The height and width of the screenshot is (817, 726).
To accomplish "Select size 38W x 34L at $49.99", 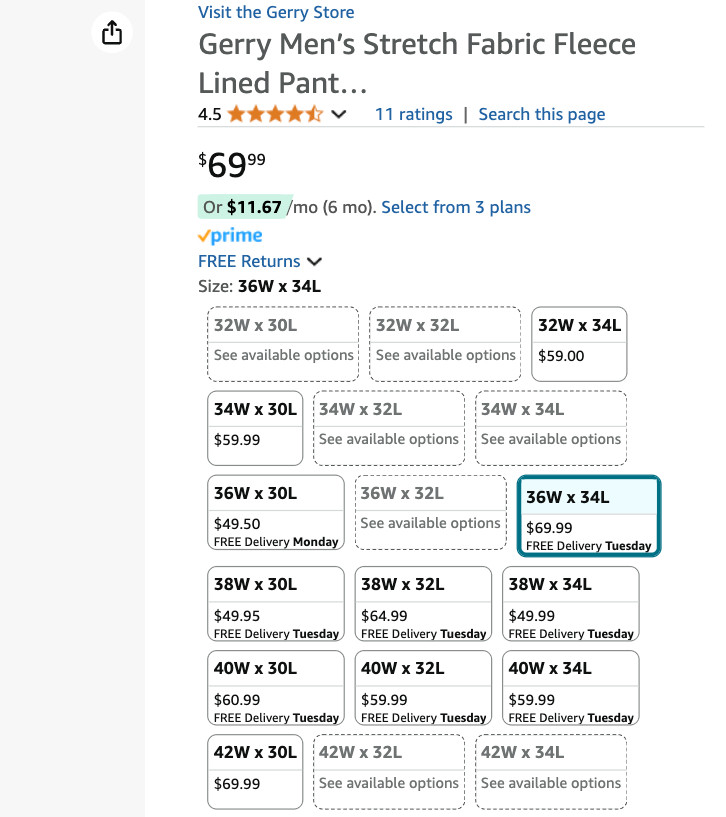I will 570,603.
